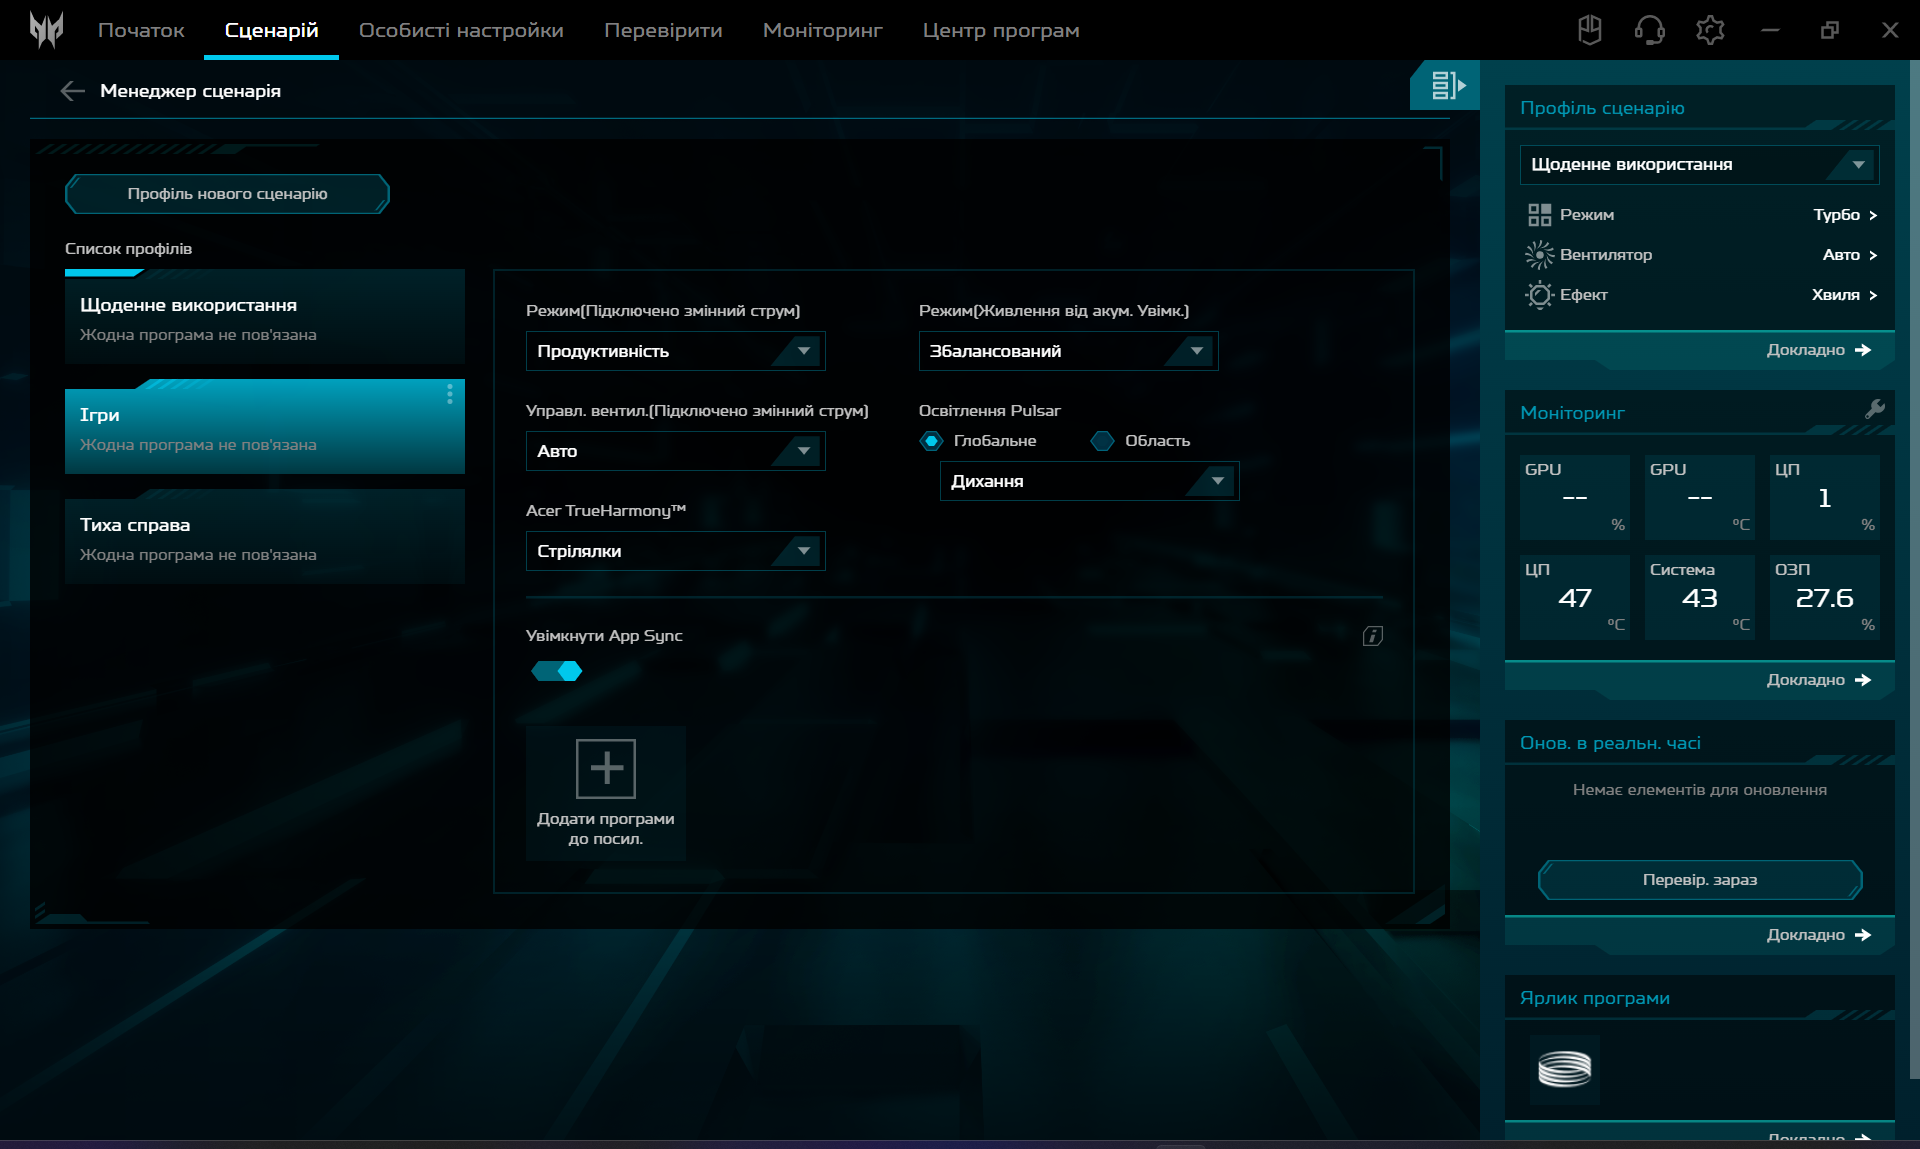Click the three-dot menu on Ігри profile
Viewport: 1920px width, 1149px height.
(x=450, y=394)
